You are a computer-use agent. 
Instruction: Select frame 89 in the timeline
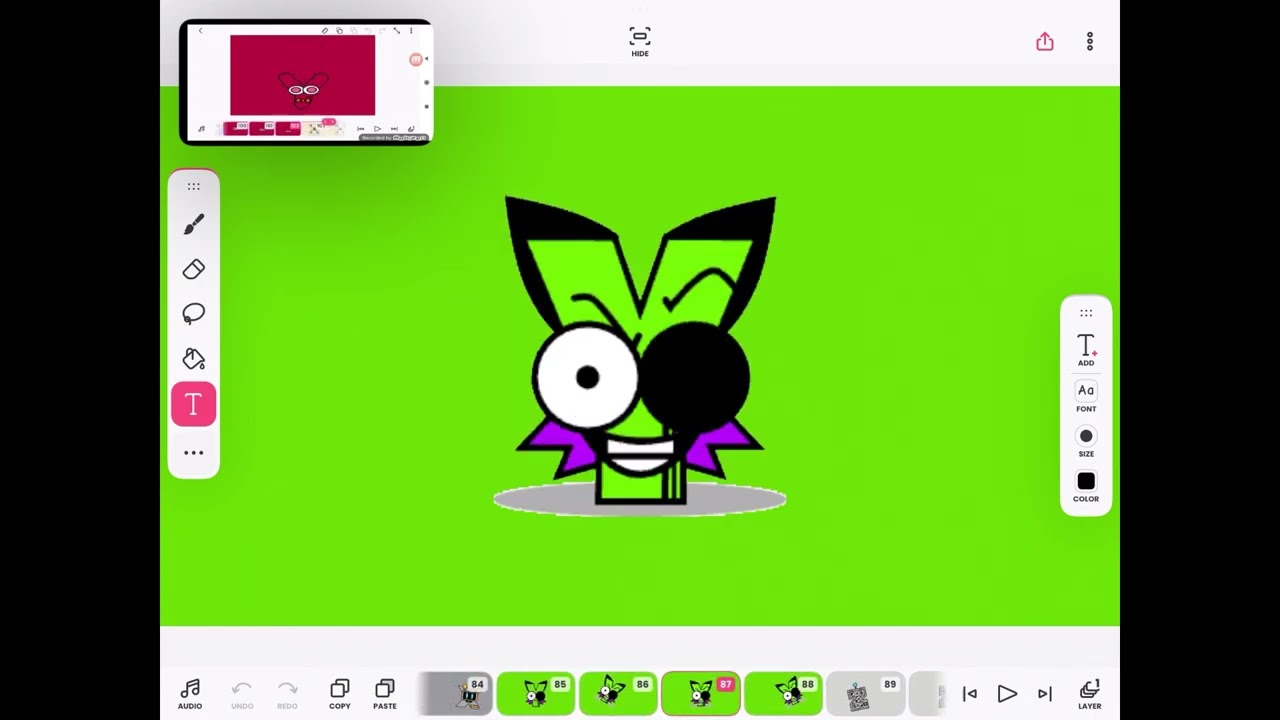click(x=866, y=694)
